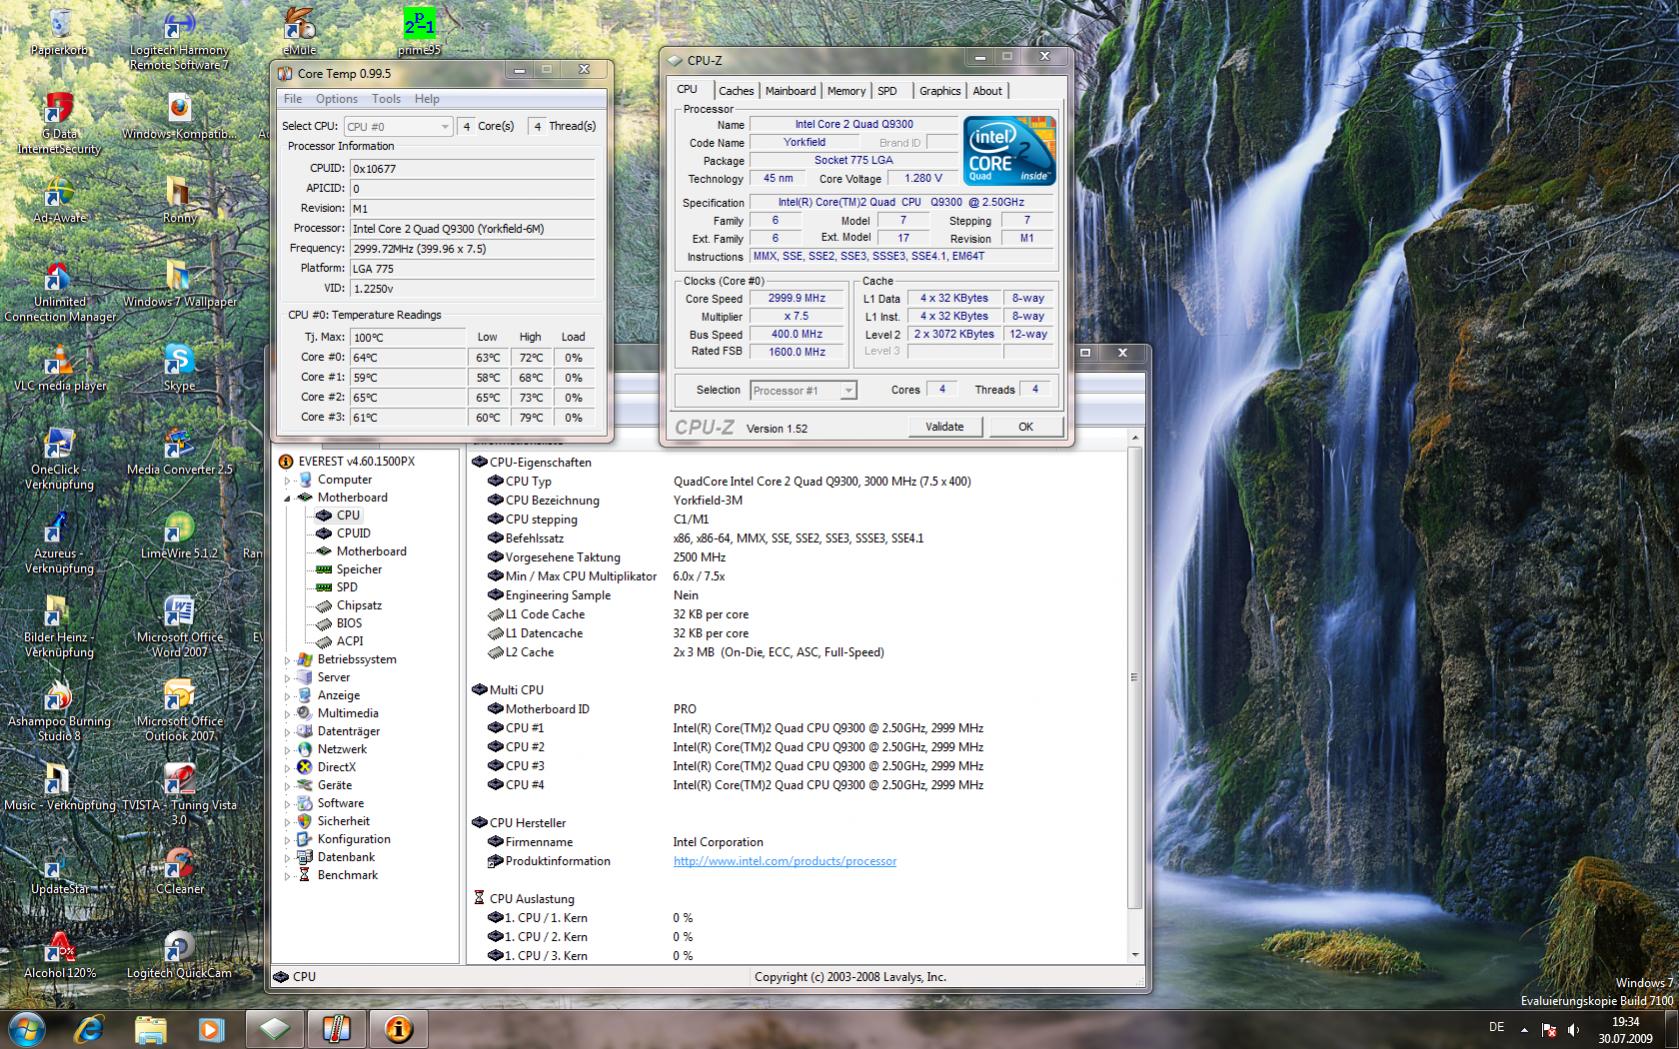Launch eMule from the desktop

[x=299, y=30]
